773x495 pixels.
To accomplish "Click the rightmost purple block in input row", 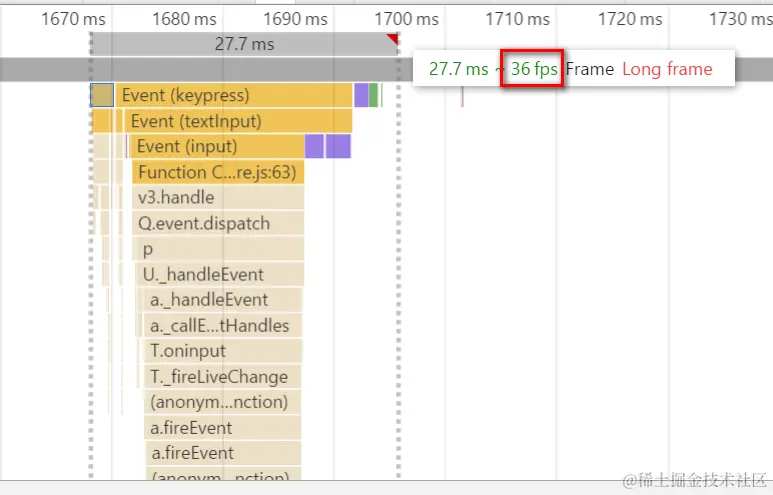I will pyautogui.click(x=338, y=146).
